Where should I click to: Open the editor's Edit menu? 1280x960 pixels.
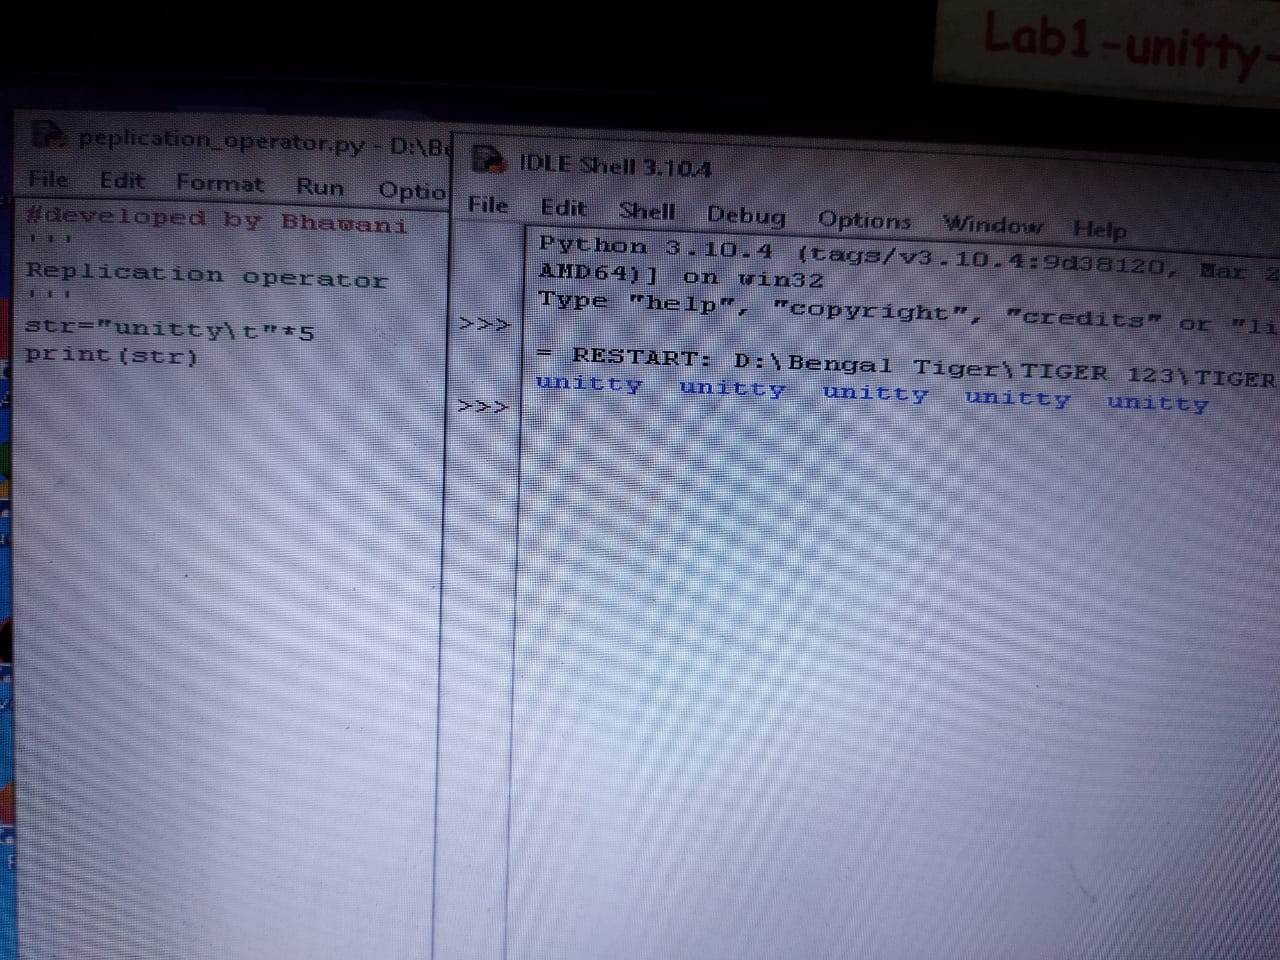coord(121,181)
